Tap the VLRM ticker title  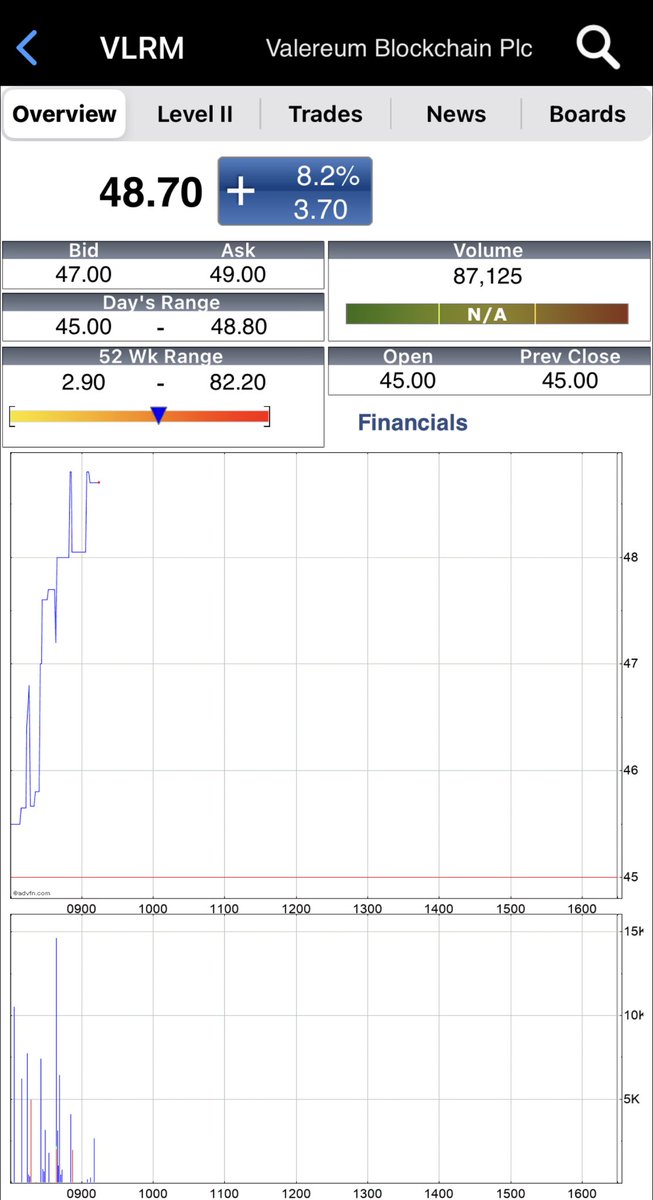142,48
